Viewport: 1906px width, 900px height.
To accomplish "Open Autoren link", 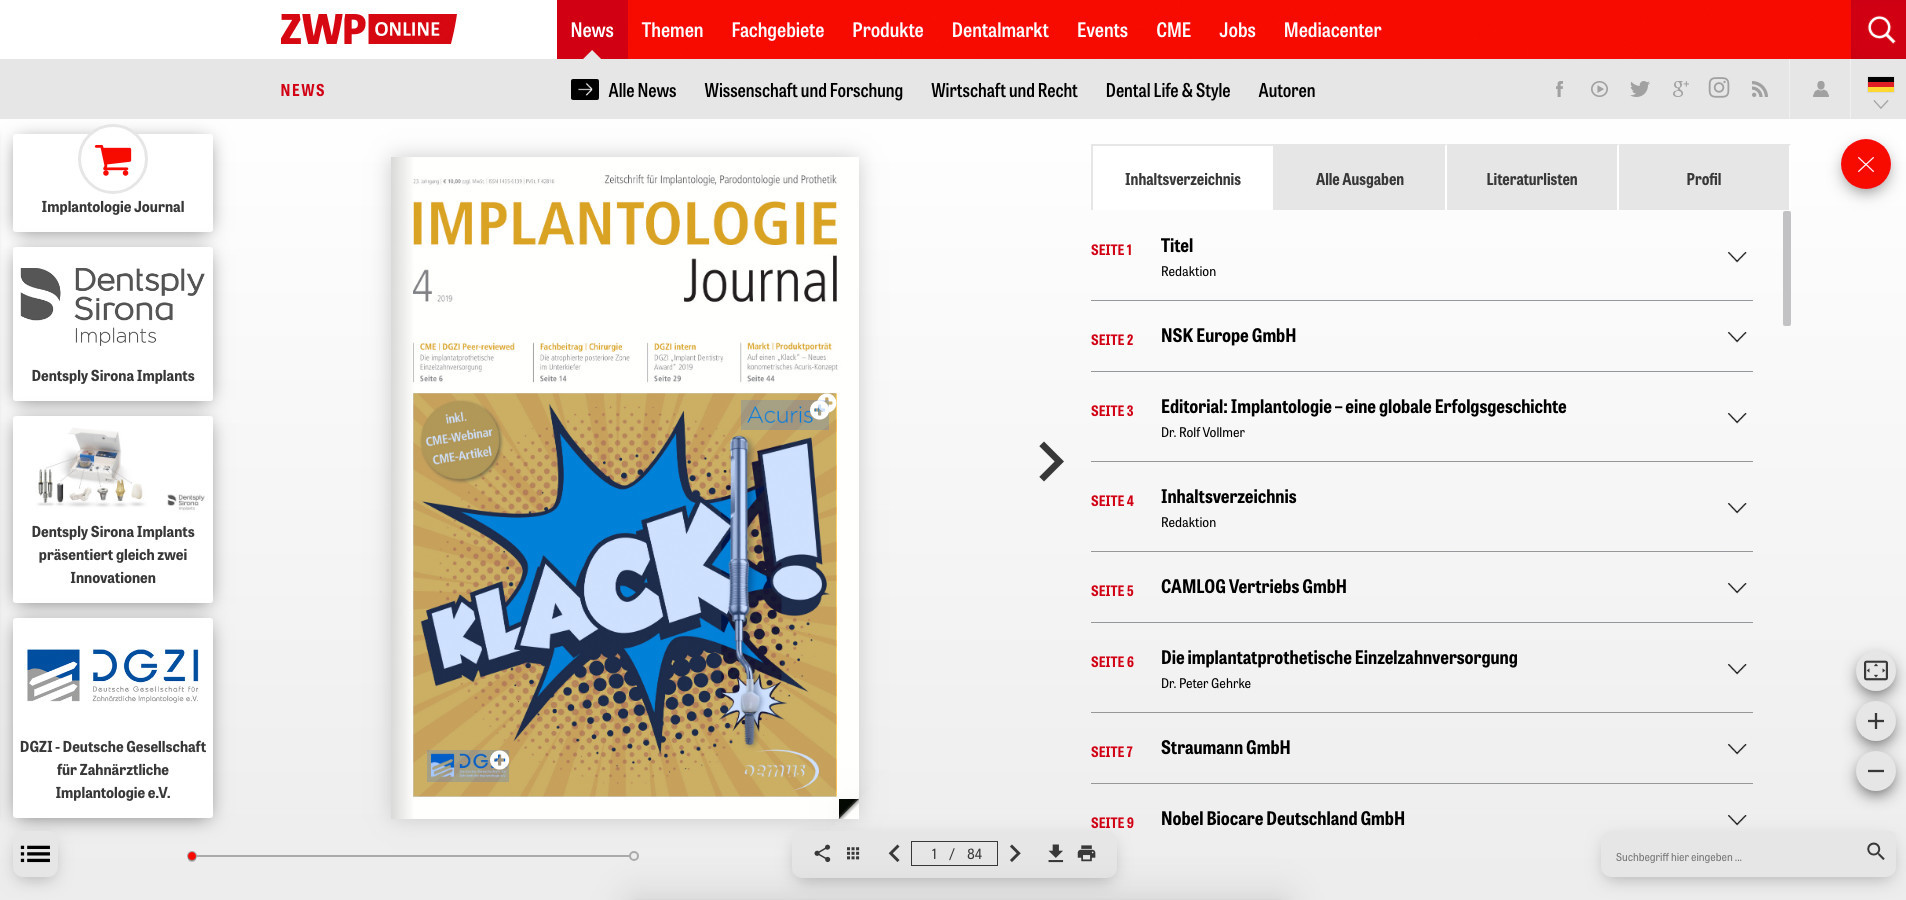I will point(1286,90).
